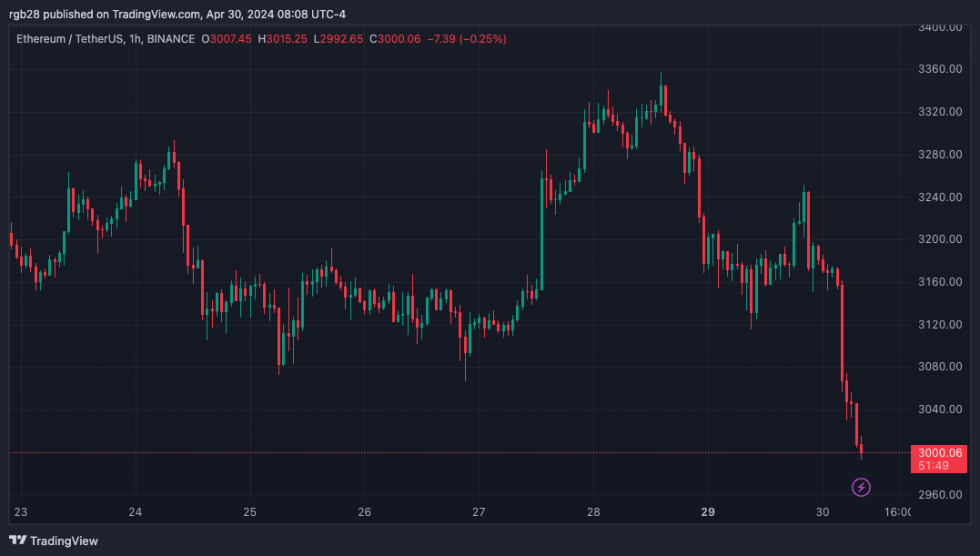Select date 23 on the time axis
The height and width of the screenshot is (556, 980).
[x=21, y=513]
